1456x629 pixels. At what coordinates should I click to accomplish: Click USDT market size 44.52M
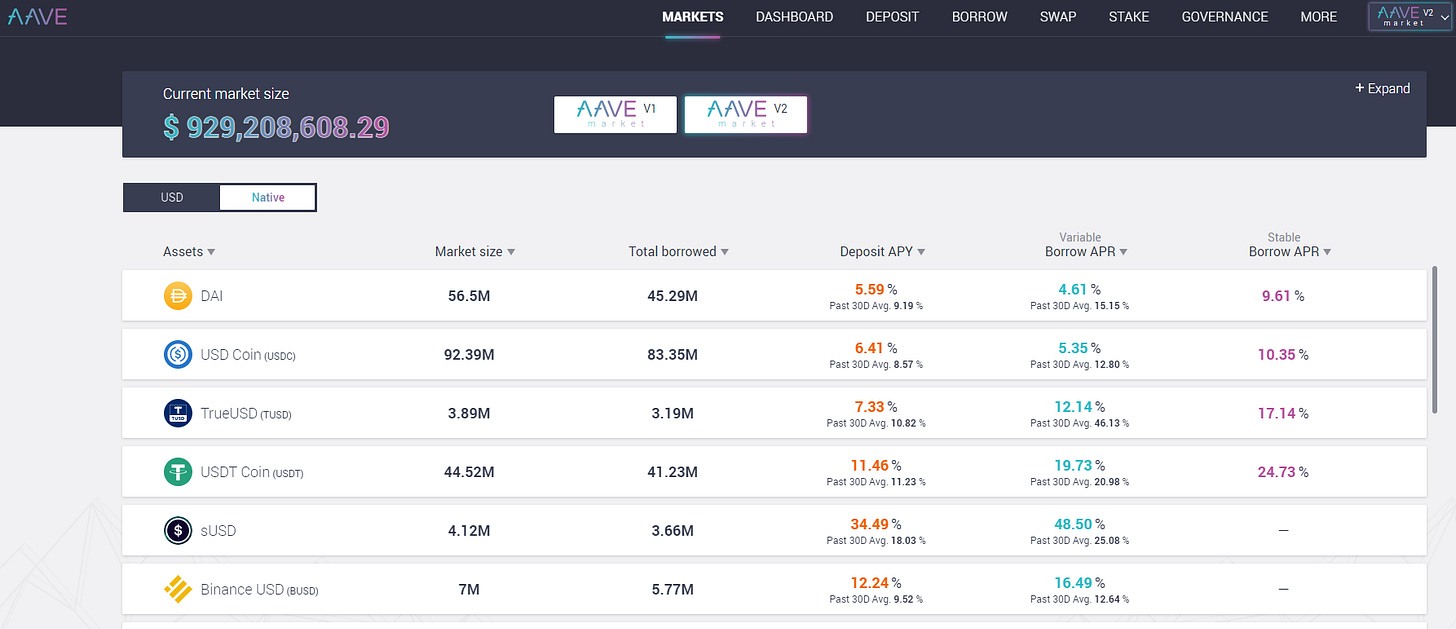click(469, 472)
